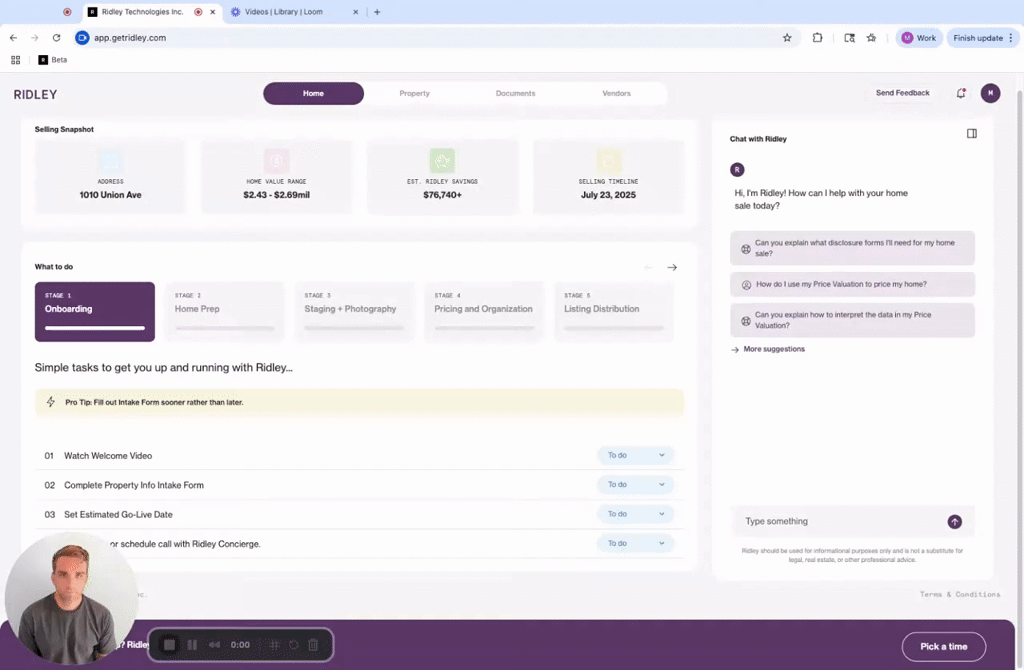Collapse the Chat with Ridley panel
The image size is (1024, 670).
click(972, 133)
